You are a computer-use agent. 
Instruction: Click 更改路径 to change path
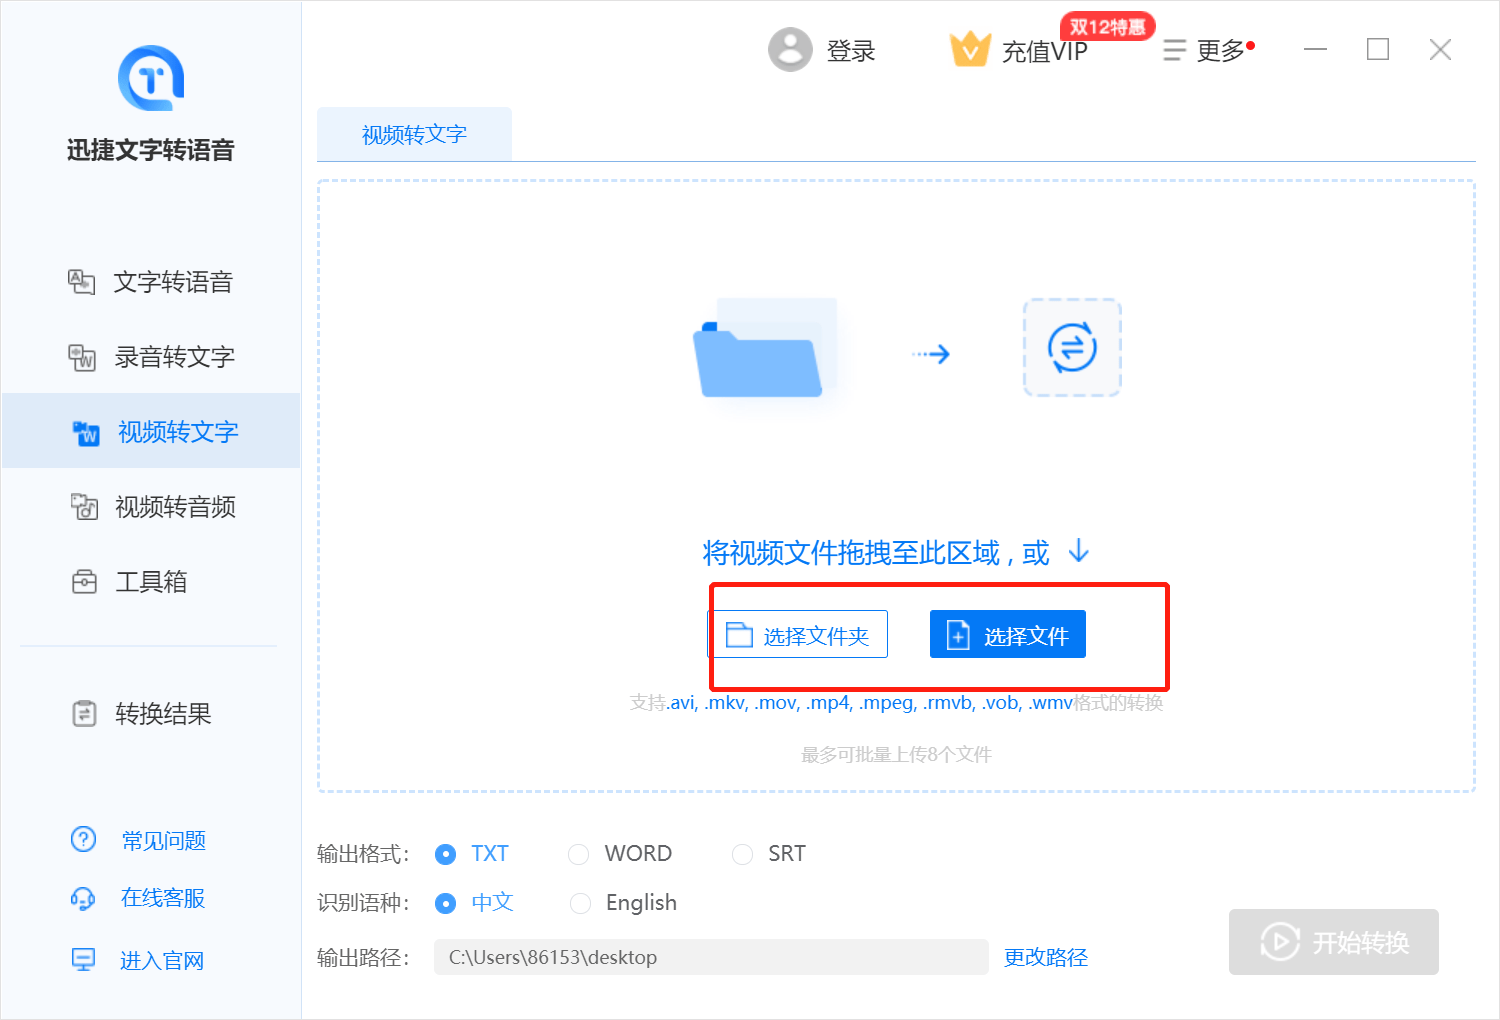[1046, 958]
